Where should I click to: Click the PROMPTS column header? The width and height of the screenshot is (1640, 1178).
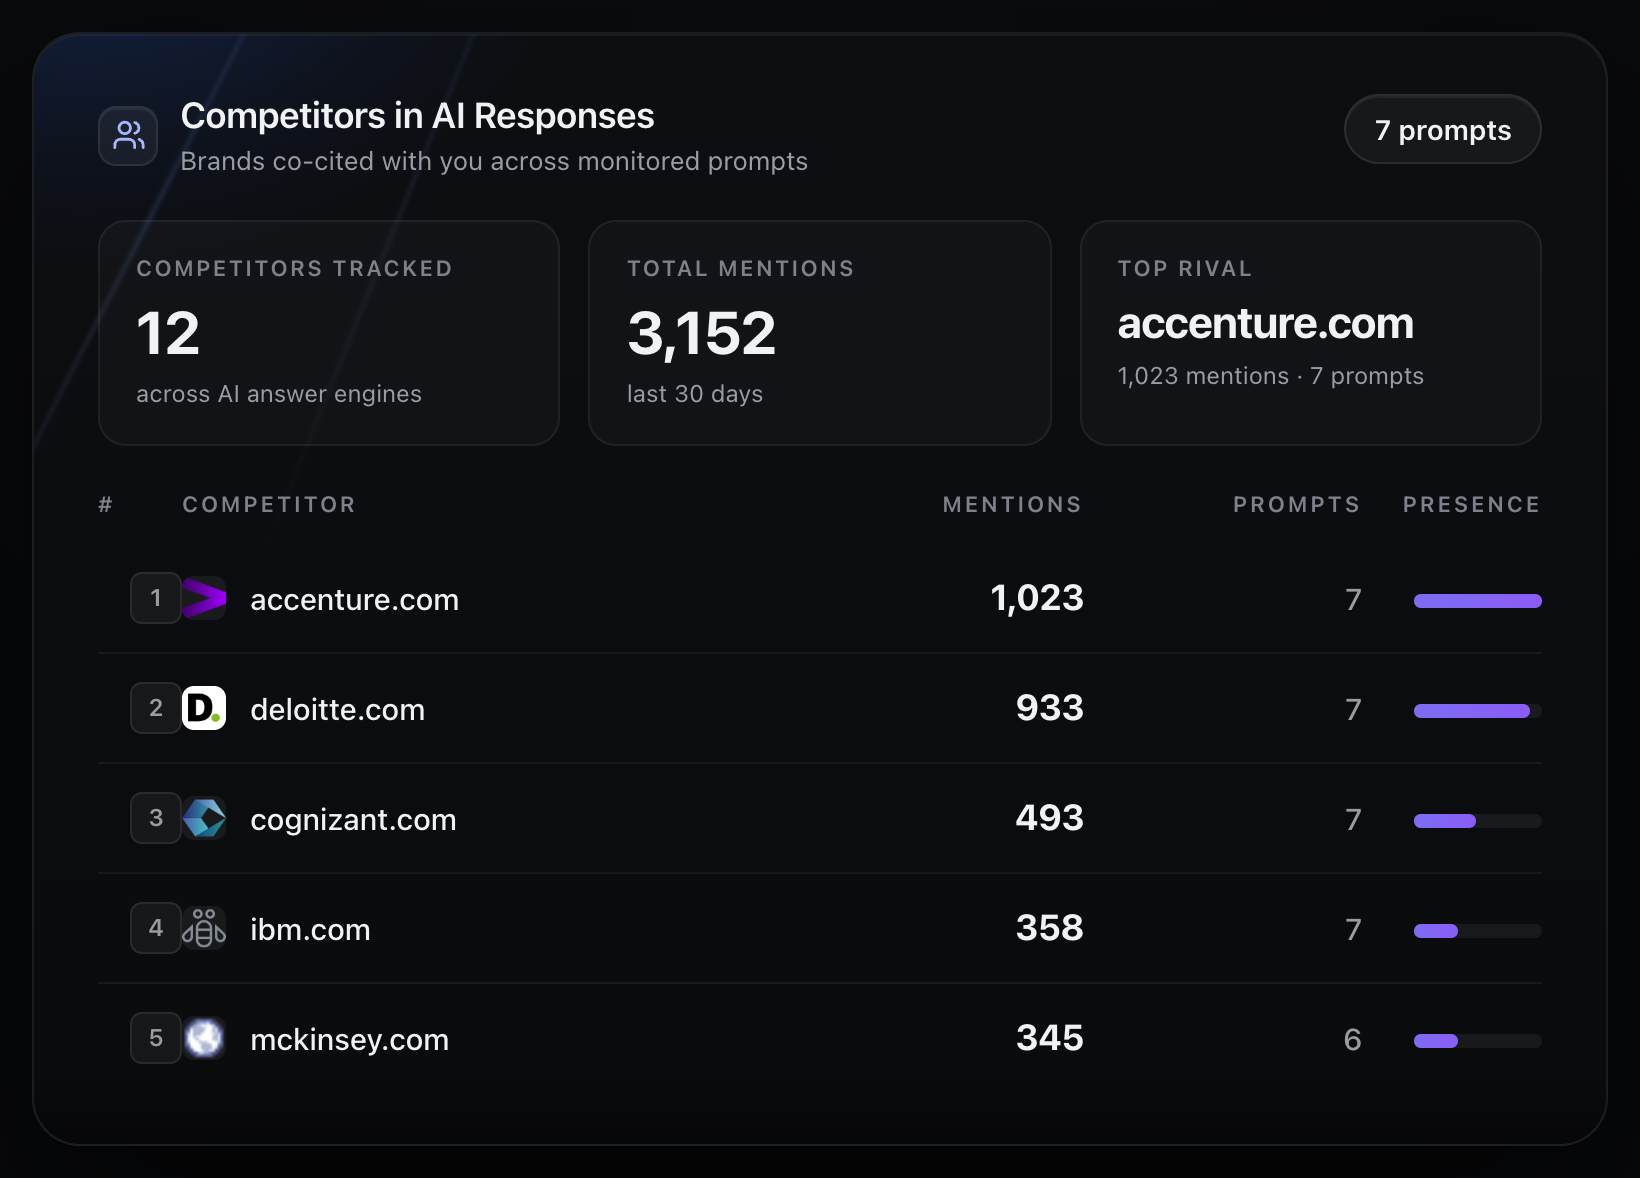pos(1296,505)
